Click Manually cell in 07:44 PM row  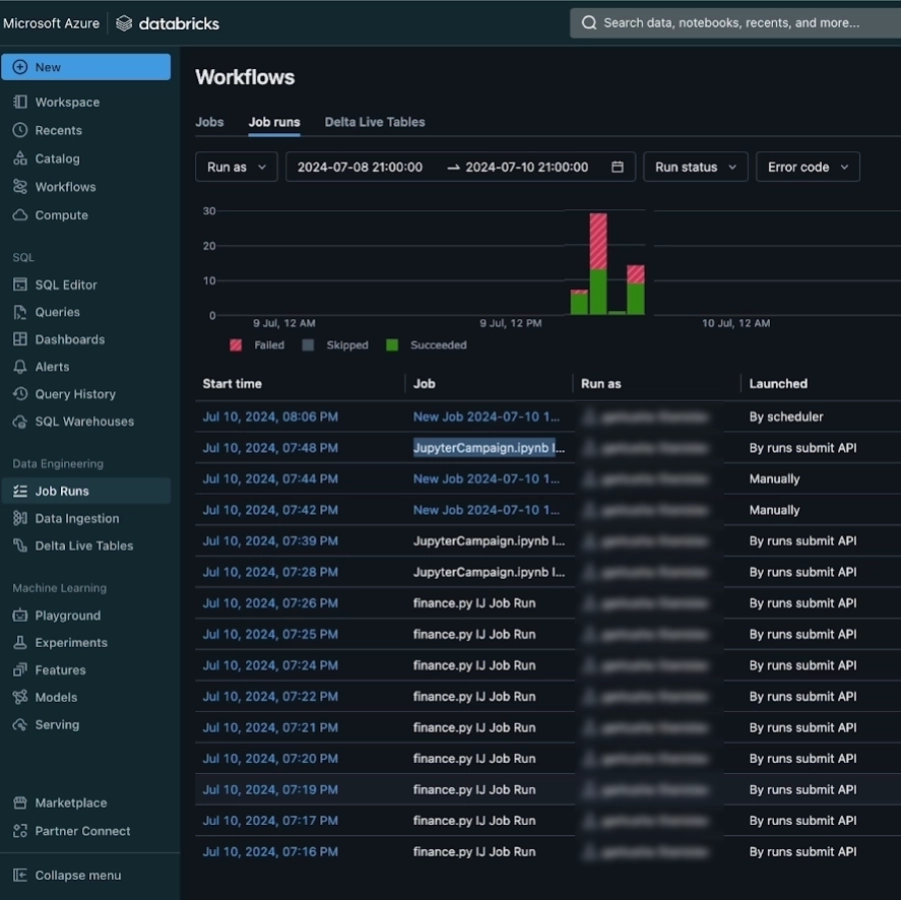click(x=774, y=479)
